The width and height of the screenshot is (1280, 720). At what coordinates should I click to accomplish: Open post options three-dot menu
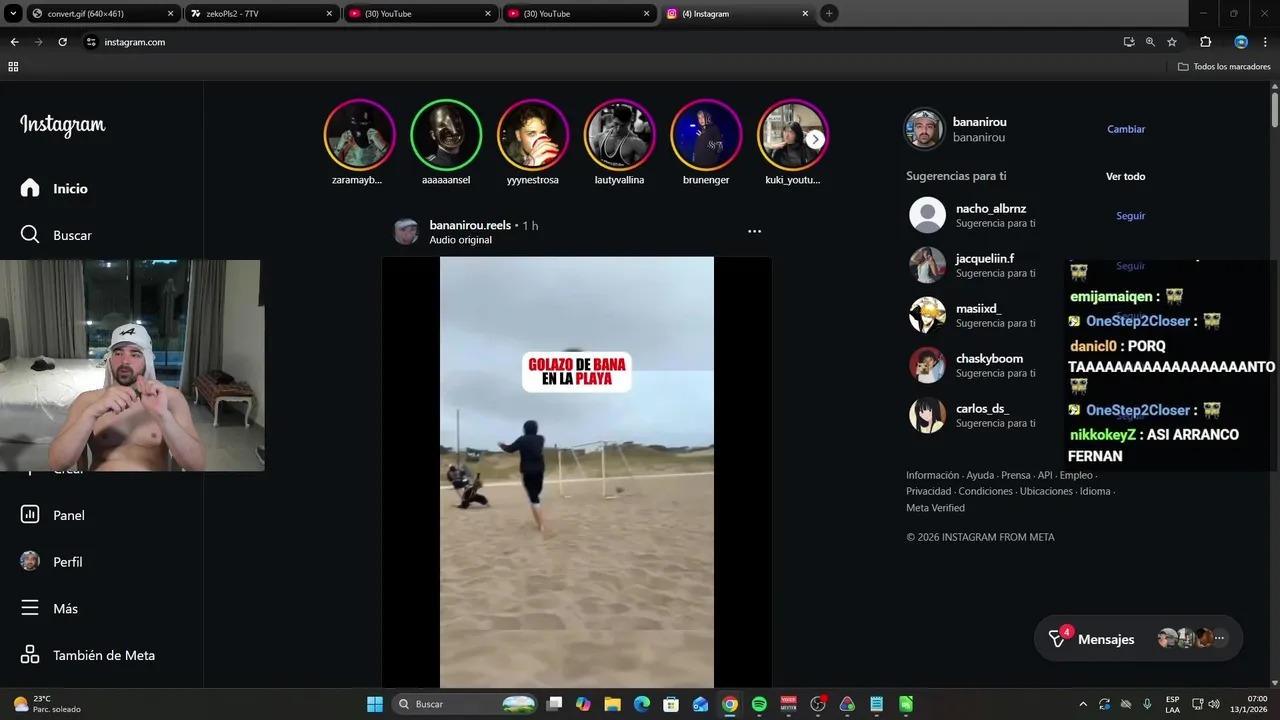(x=755, y=231)
